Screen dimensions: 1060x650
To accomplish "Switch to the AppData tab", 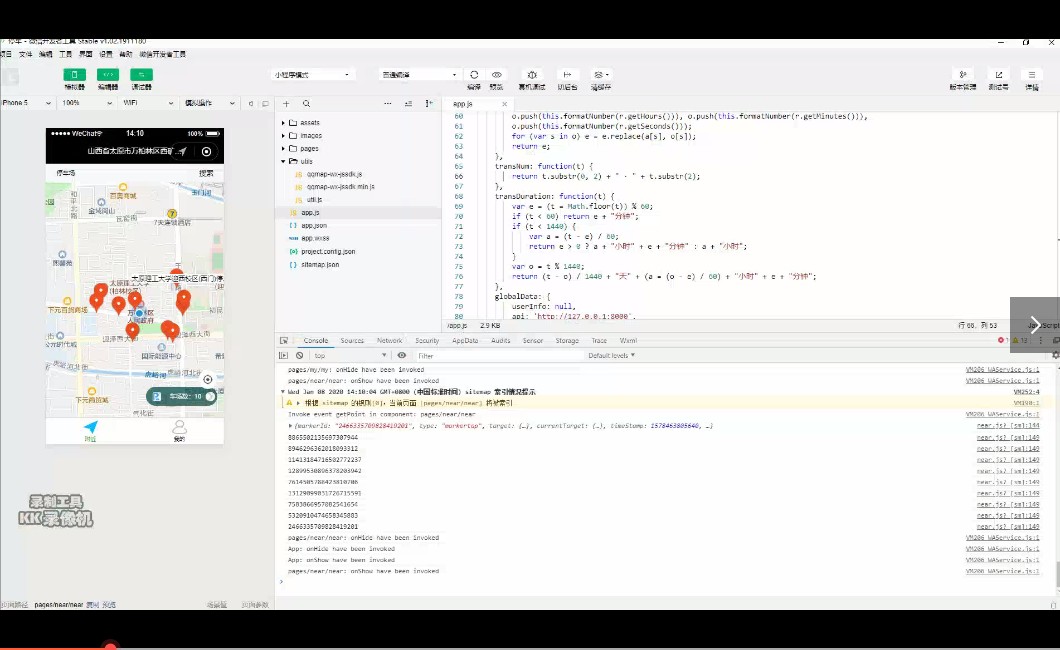I will point(465,341).
